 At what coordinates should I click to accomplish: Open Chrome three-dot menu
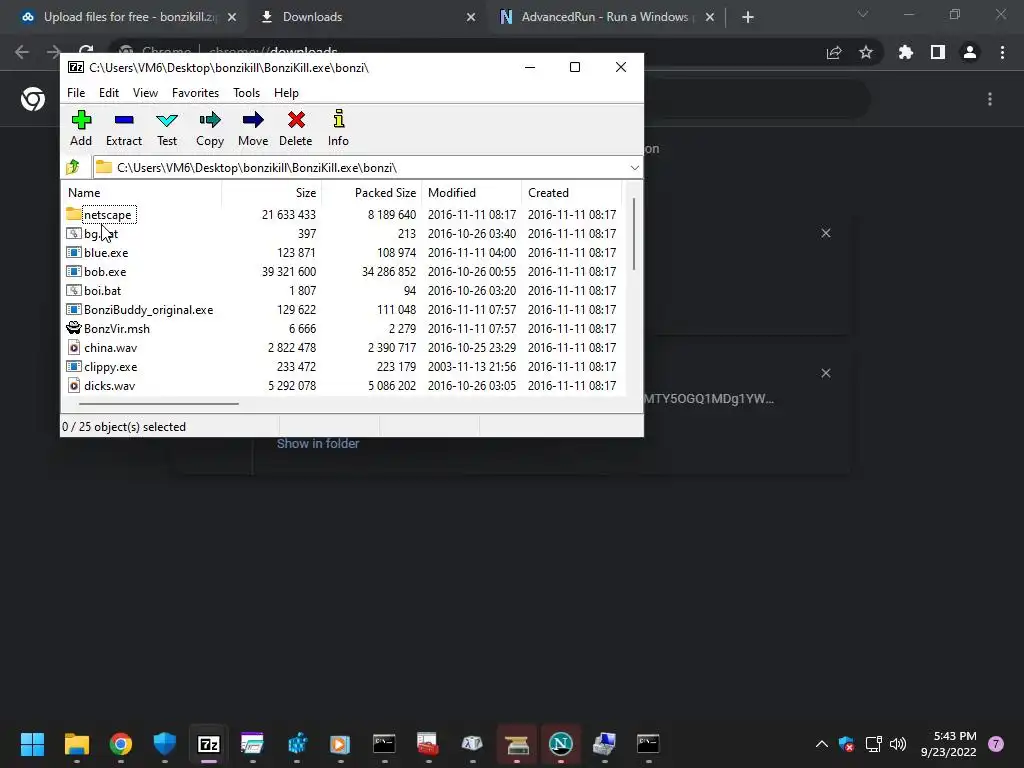coord(1002,52)
